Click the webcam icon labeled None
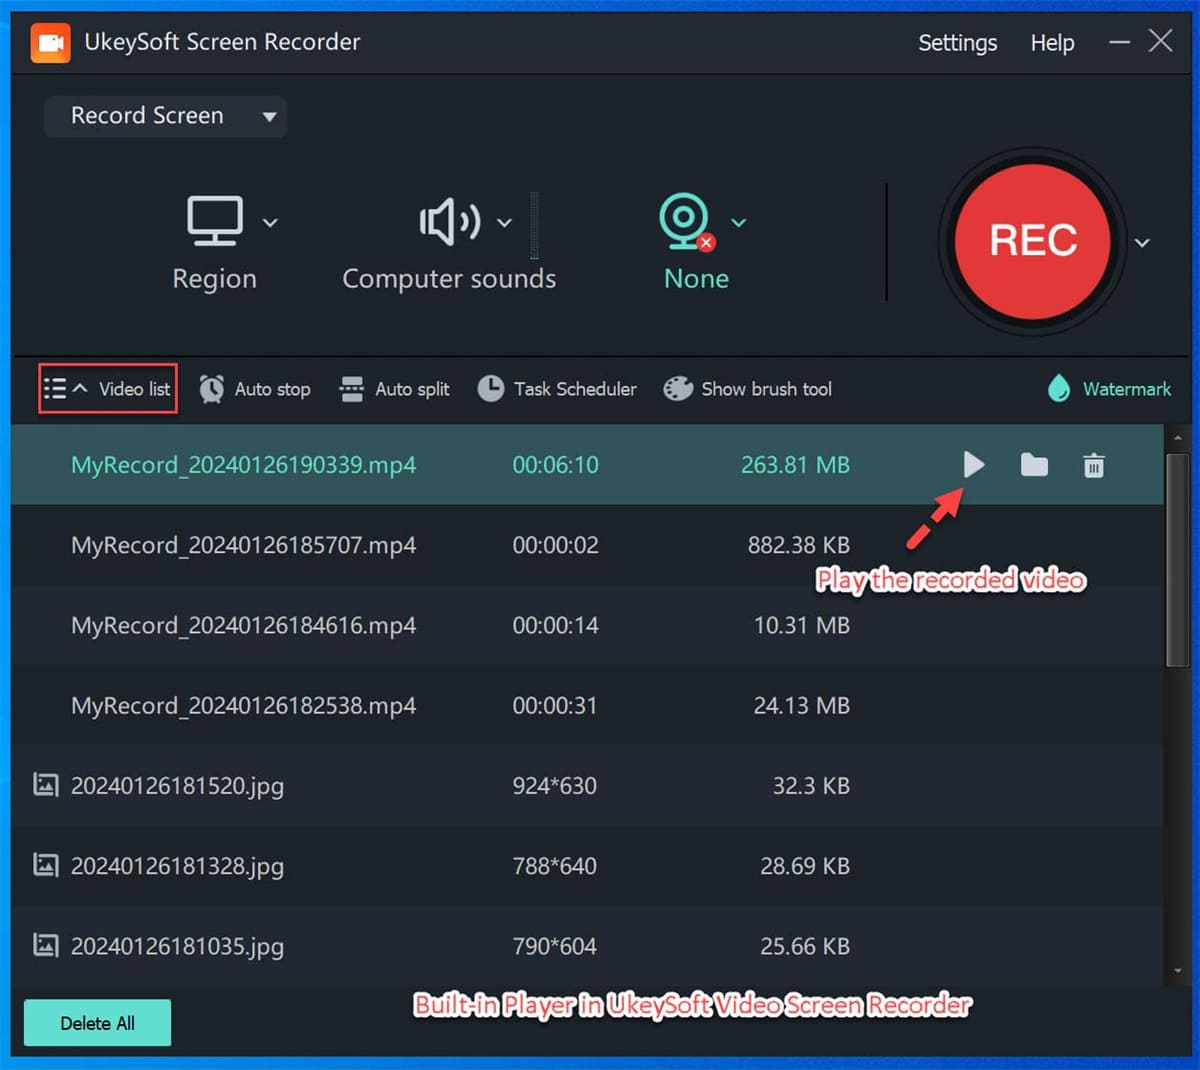This screenshot has width=1200, height=1070. pos(685,221)
